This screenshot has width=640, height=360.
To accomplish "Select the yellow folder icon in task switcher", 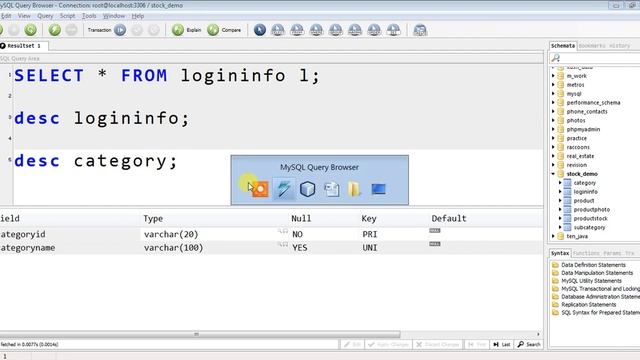I will click(354, 189).
